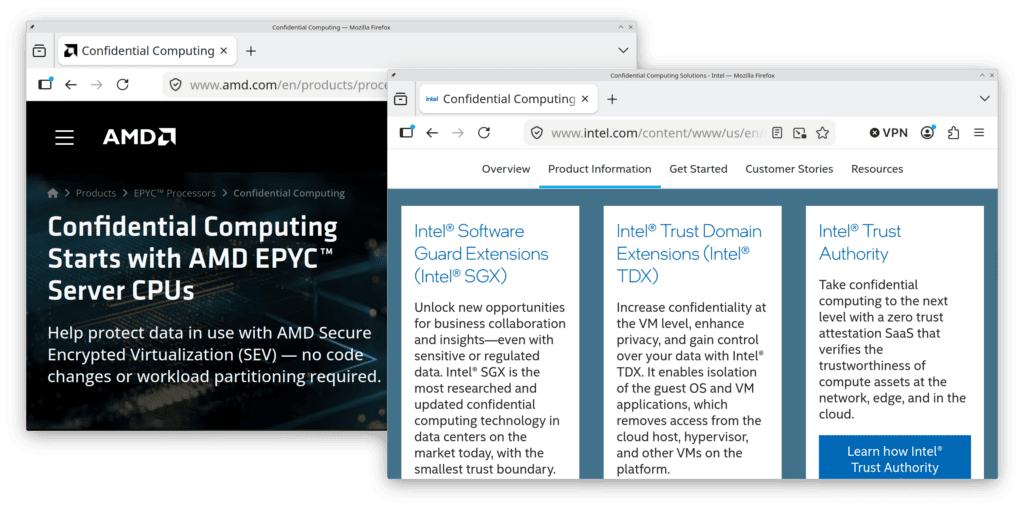Open the AMD hamburger menu
The image size is (1024, 510).
(x=64, y=138)
